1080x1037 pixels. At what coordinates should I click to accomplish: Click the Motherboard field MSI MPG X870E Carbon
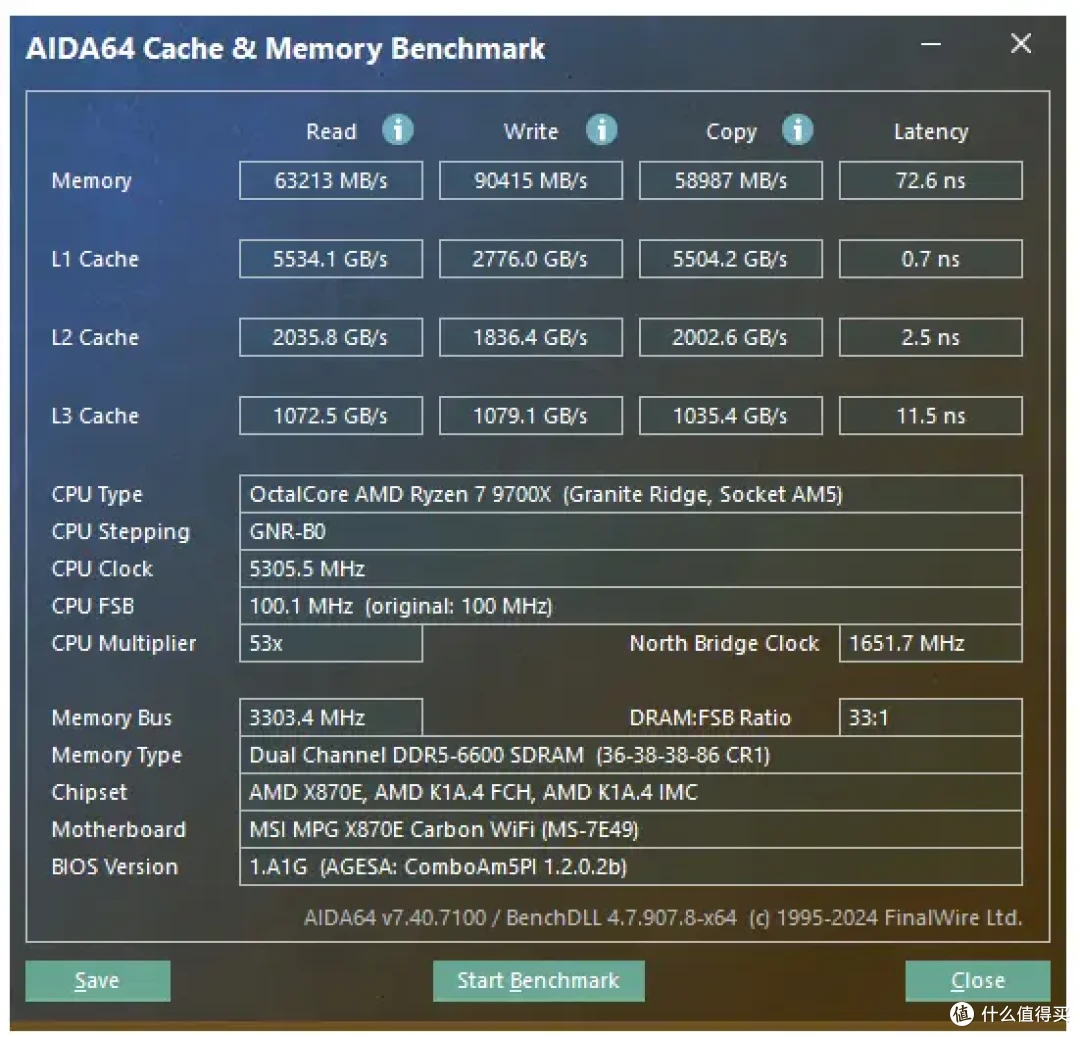point(631,829)
